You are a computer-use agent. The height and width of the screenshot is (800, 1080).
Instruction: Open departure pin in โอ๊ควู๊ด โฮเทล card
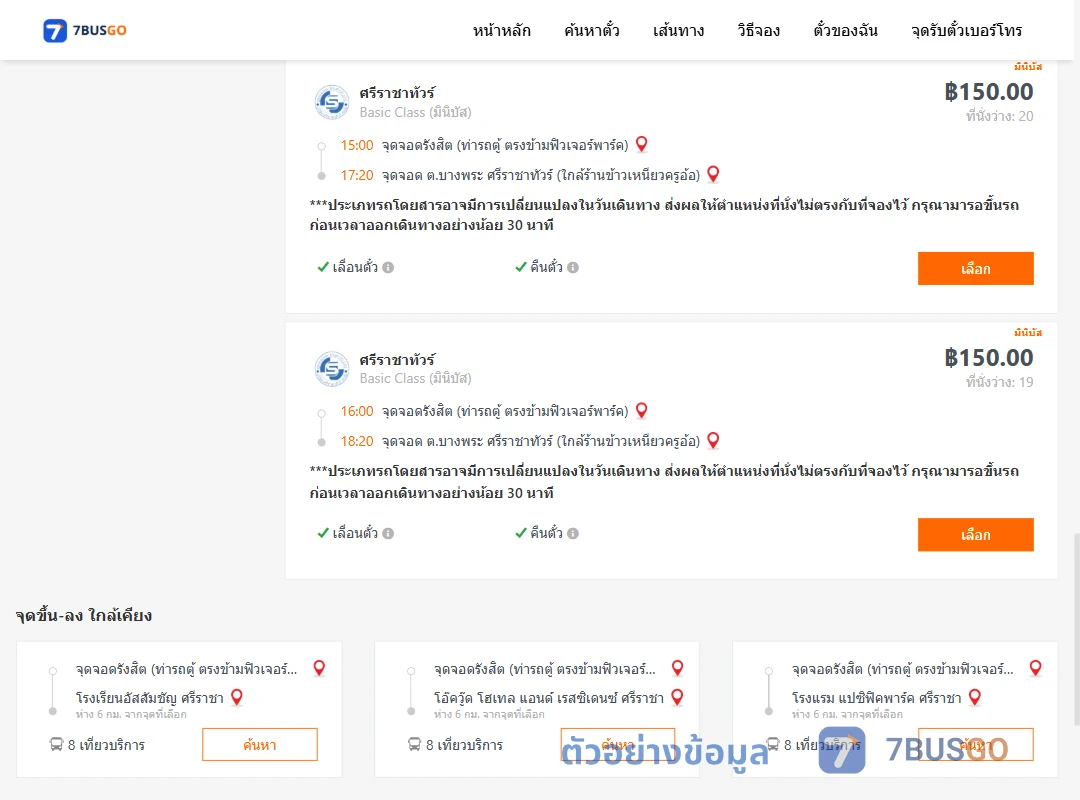click(x=677, y=668)
